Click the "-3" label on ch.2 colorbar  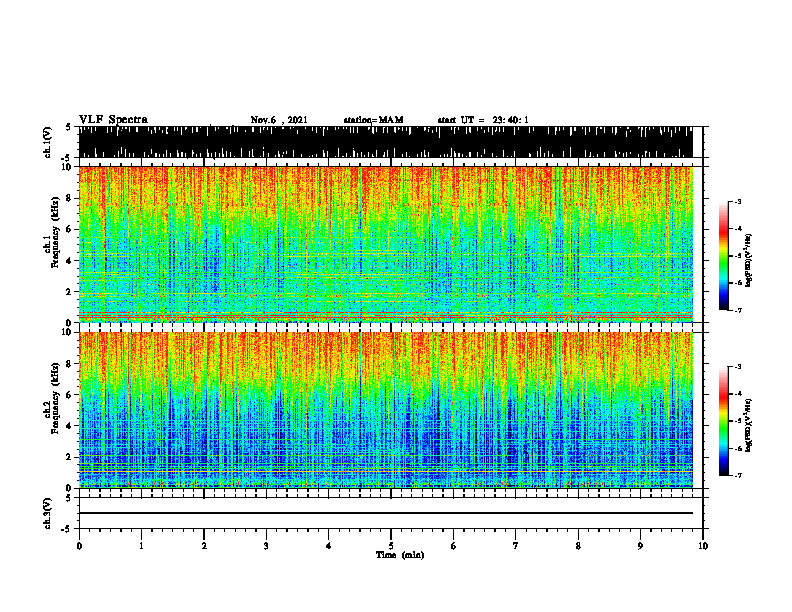click(x=738, y=367)
